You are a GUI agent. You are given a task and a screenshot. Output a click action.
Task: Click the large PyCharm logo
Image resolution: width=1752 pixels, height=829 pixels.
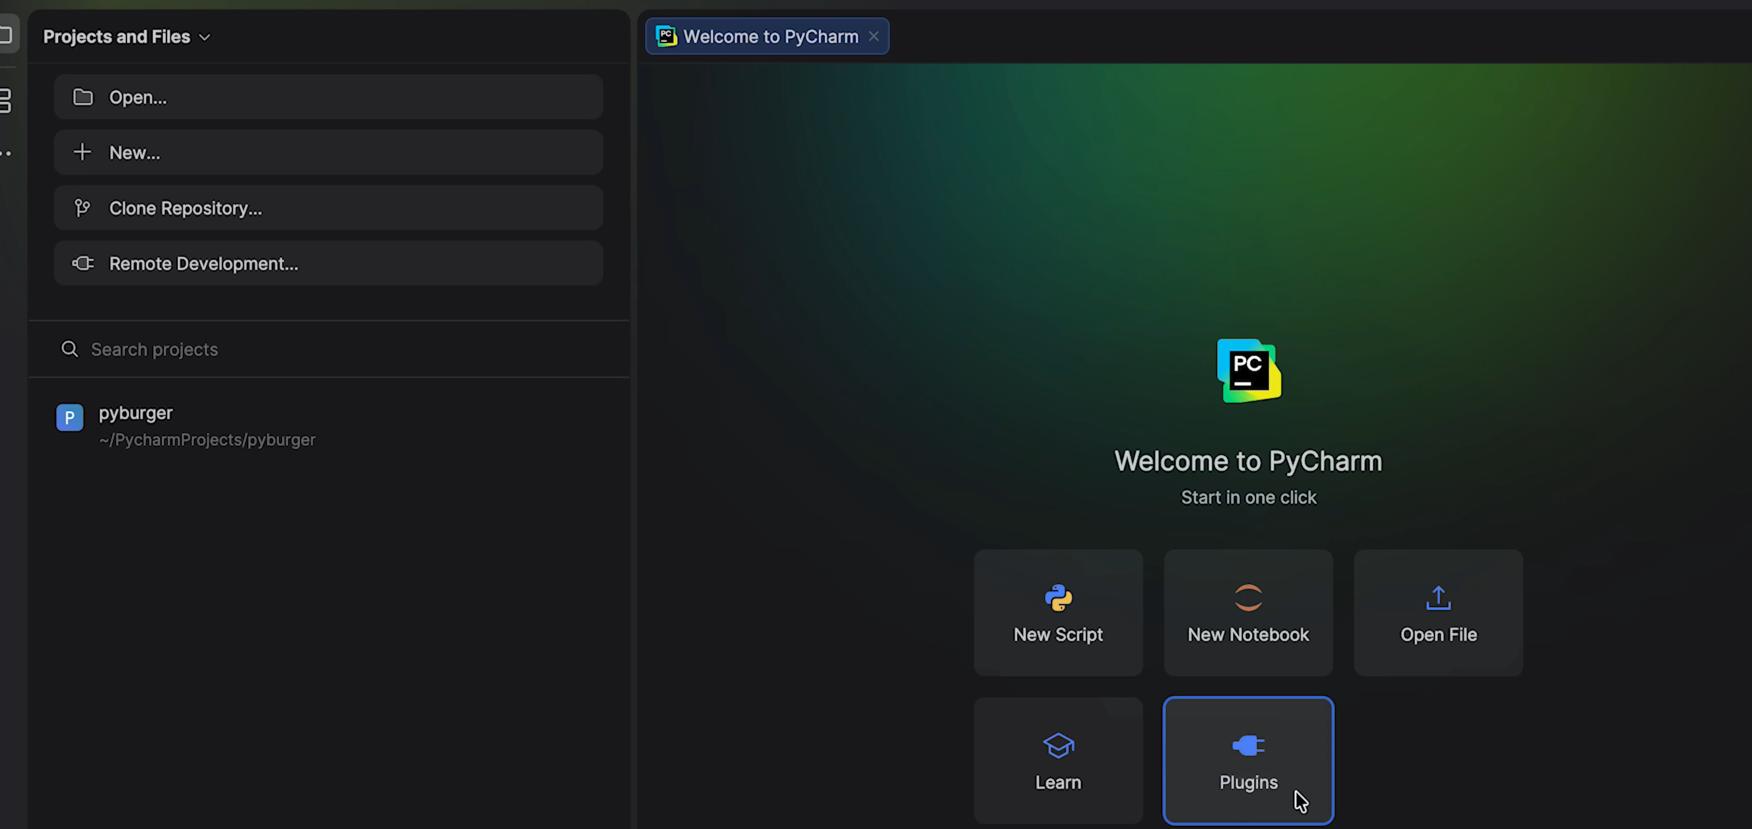point(1249,371)
